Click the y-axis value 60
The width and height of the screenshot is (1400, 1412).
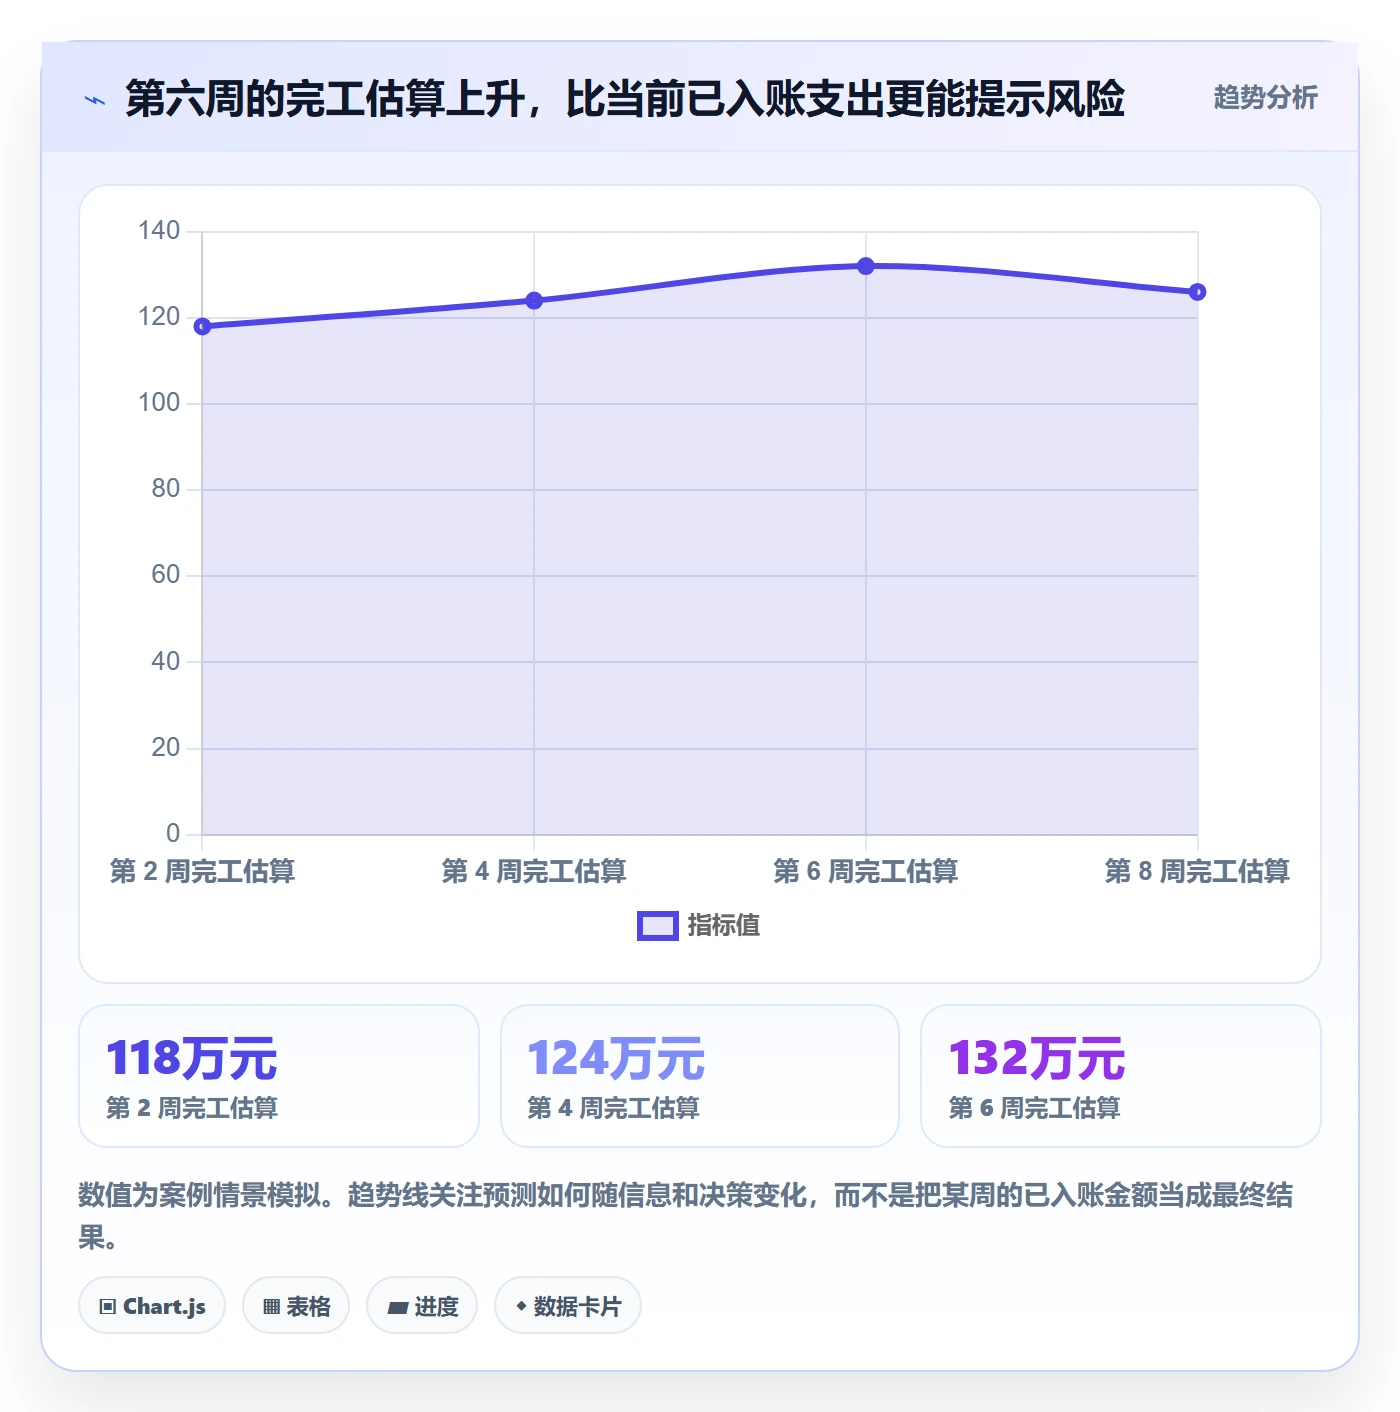click(x=166, y=575)
